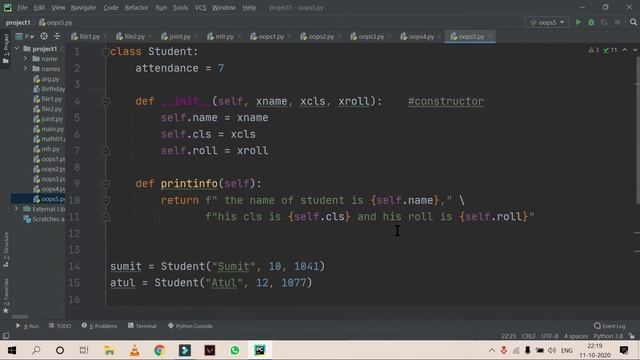Open the Project view selector dropdown

[x=24, y=36]
